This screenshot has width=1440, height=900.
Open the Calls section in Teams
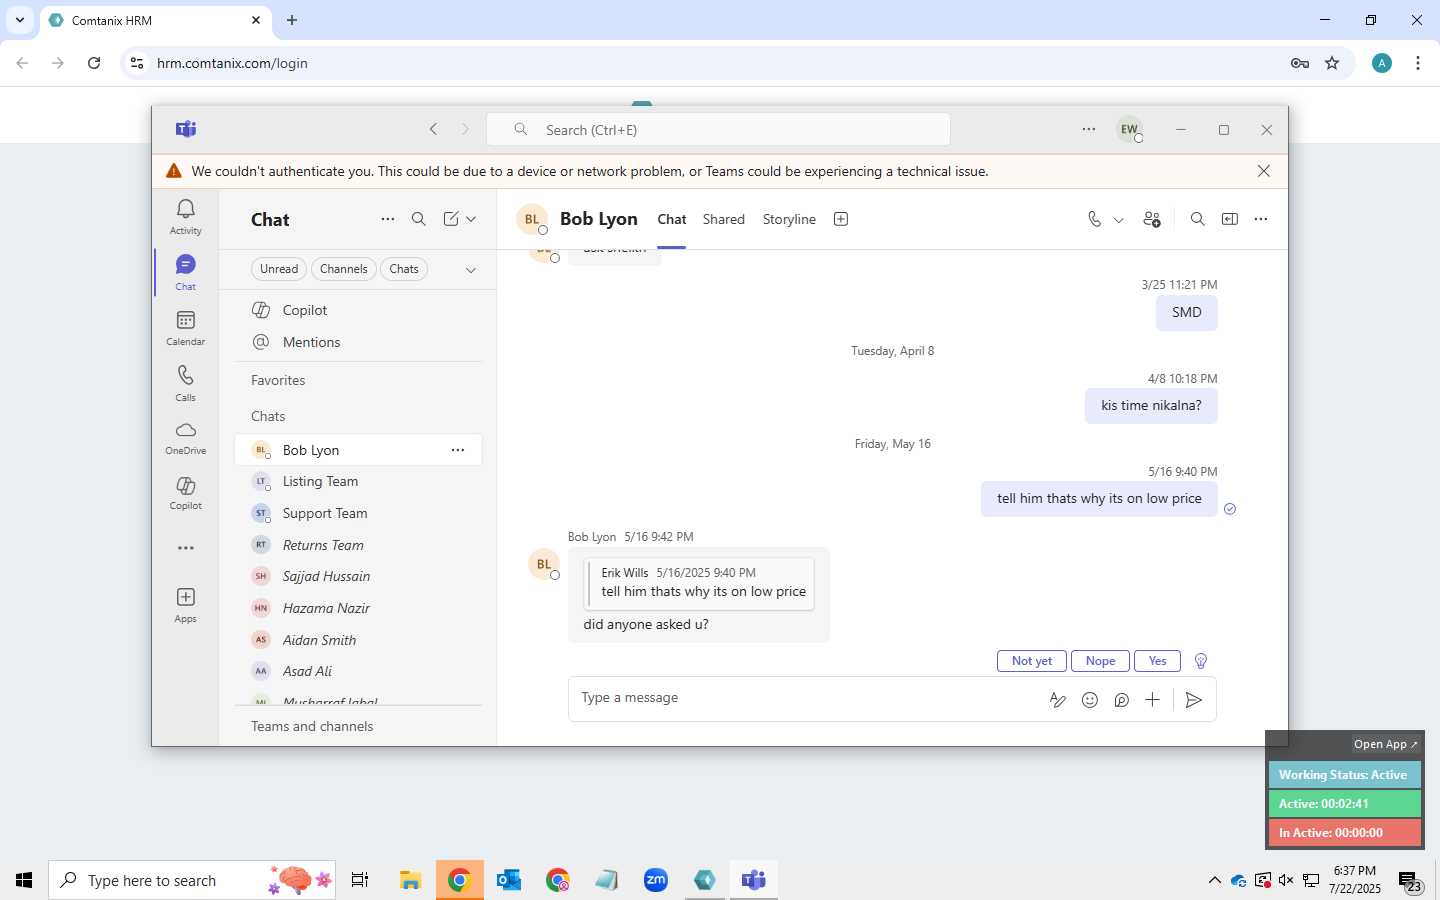(x=185, y=383)
